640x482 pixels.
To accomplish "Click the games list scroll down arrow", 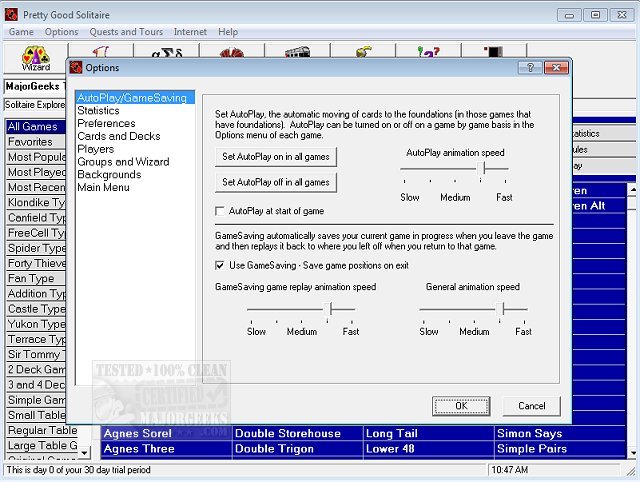I will (x=633, y=452).
